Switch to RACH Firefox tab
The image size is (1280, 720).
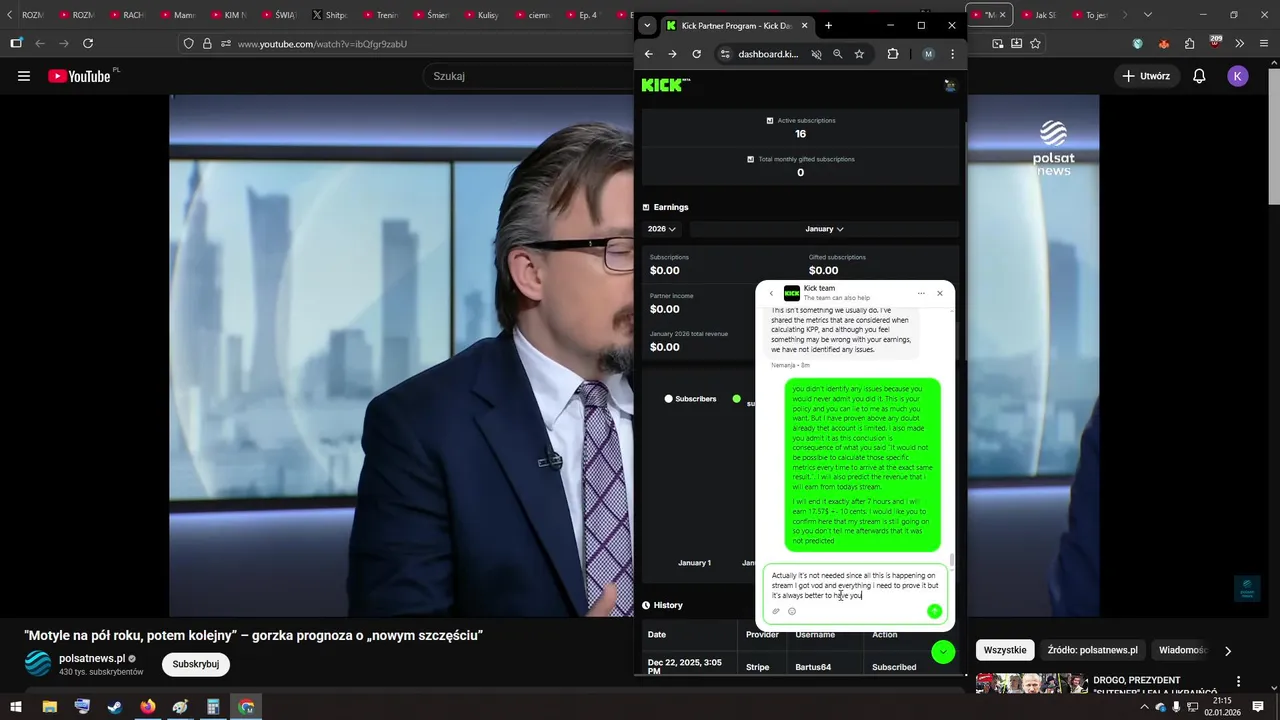point(128,15)
